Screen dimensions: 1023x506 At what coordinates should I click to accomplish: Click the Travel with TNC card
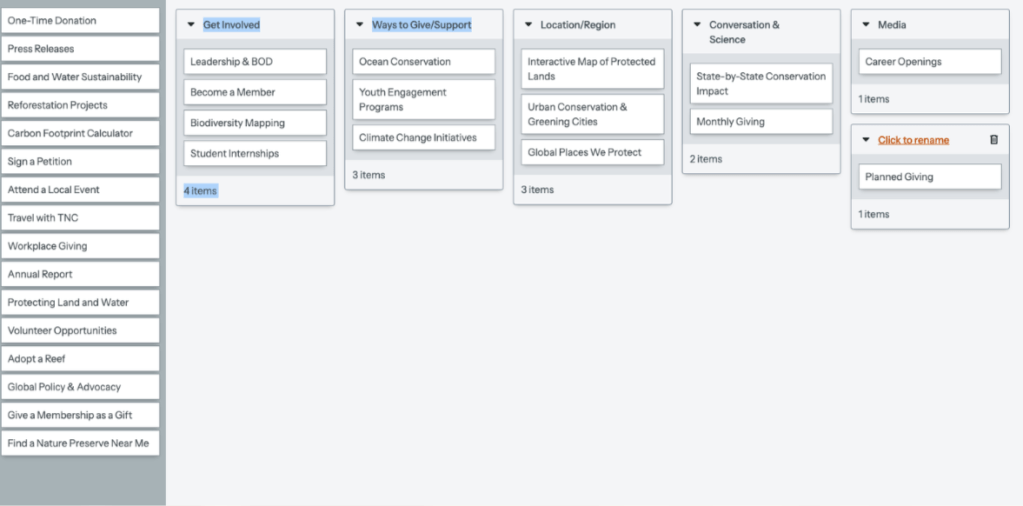point(80,217)
